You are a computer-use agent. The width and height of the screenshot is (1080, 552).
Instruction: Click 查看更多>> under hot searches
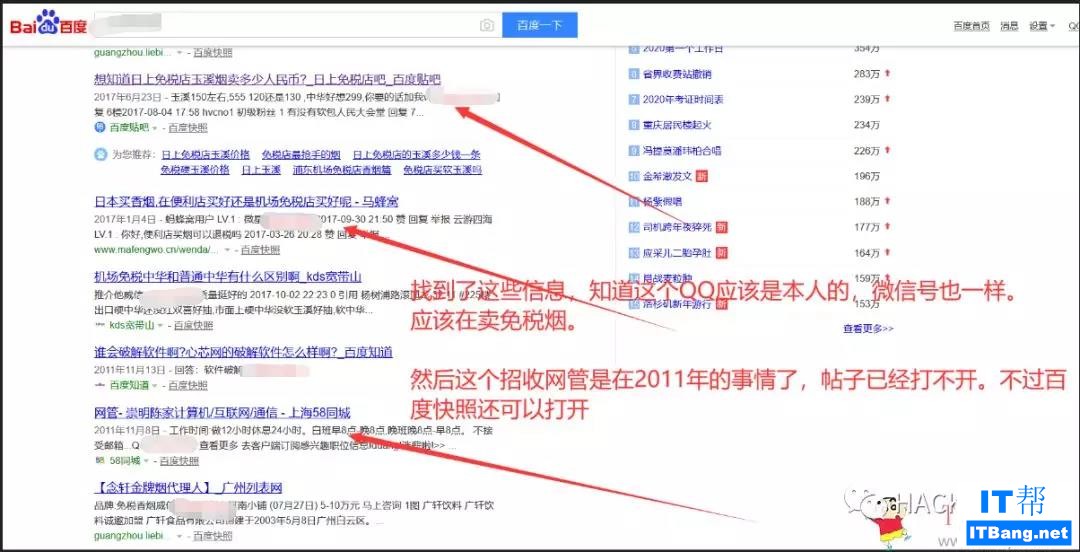[868, 329]
